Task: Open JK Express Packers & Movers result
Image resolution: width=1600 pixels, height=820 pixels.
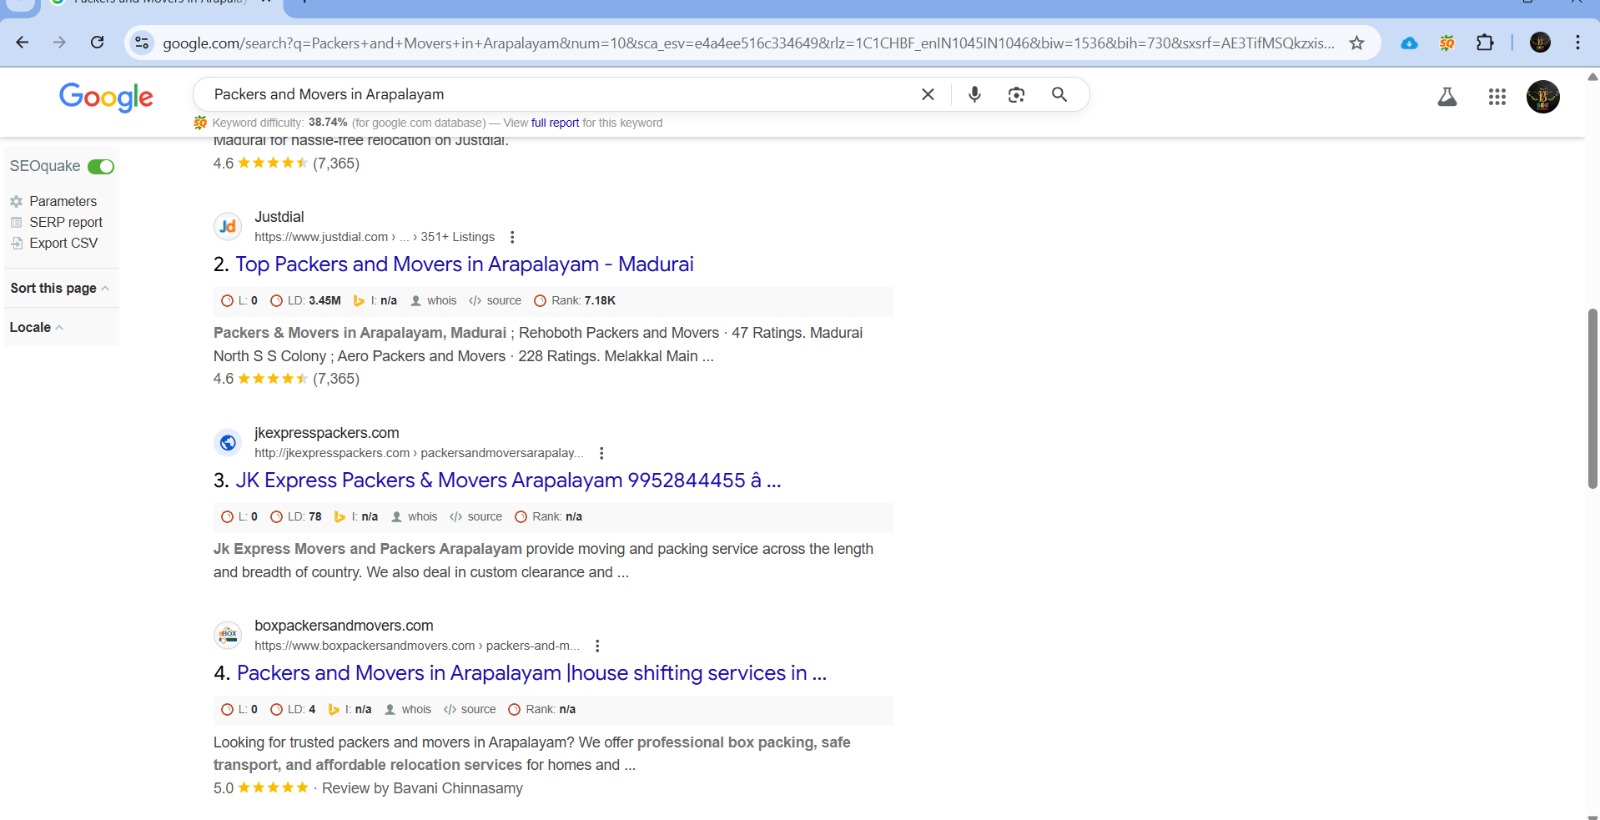Action: click(507, 480)
